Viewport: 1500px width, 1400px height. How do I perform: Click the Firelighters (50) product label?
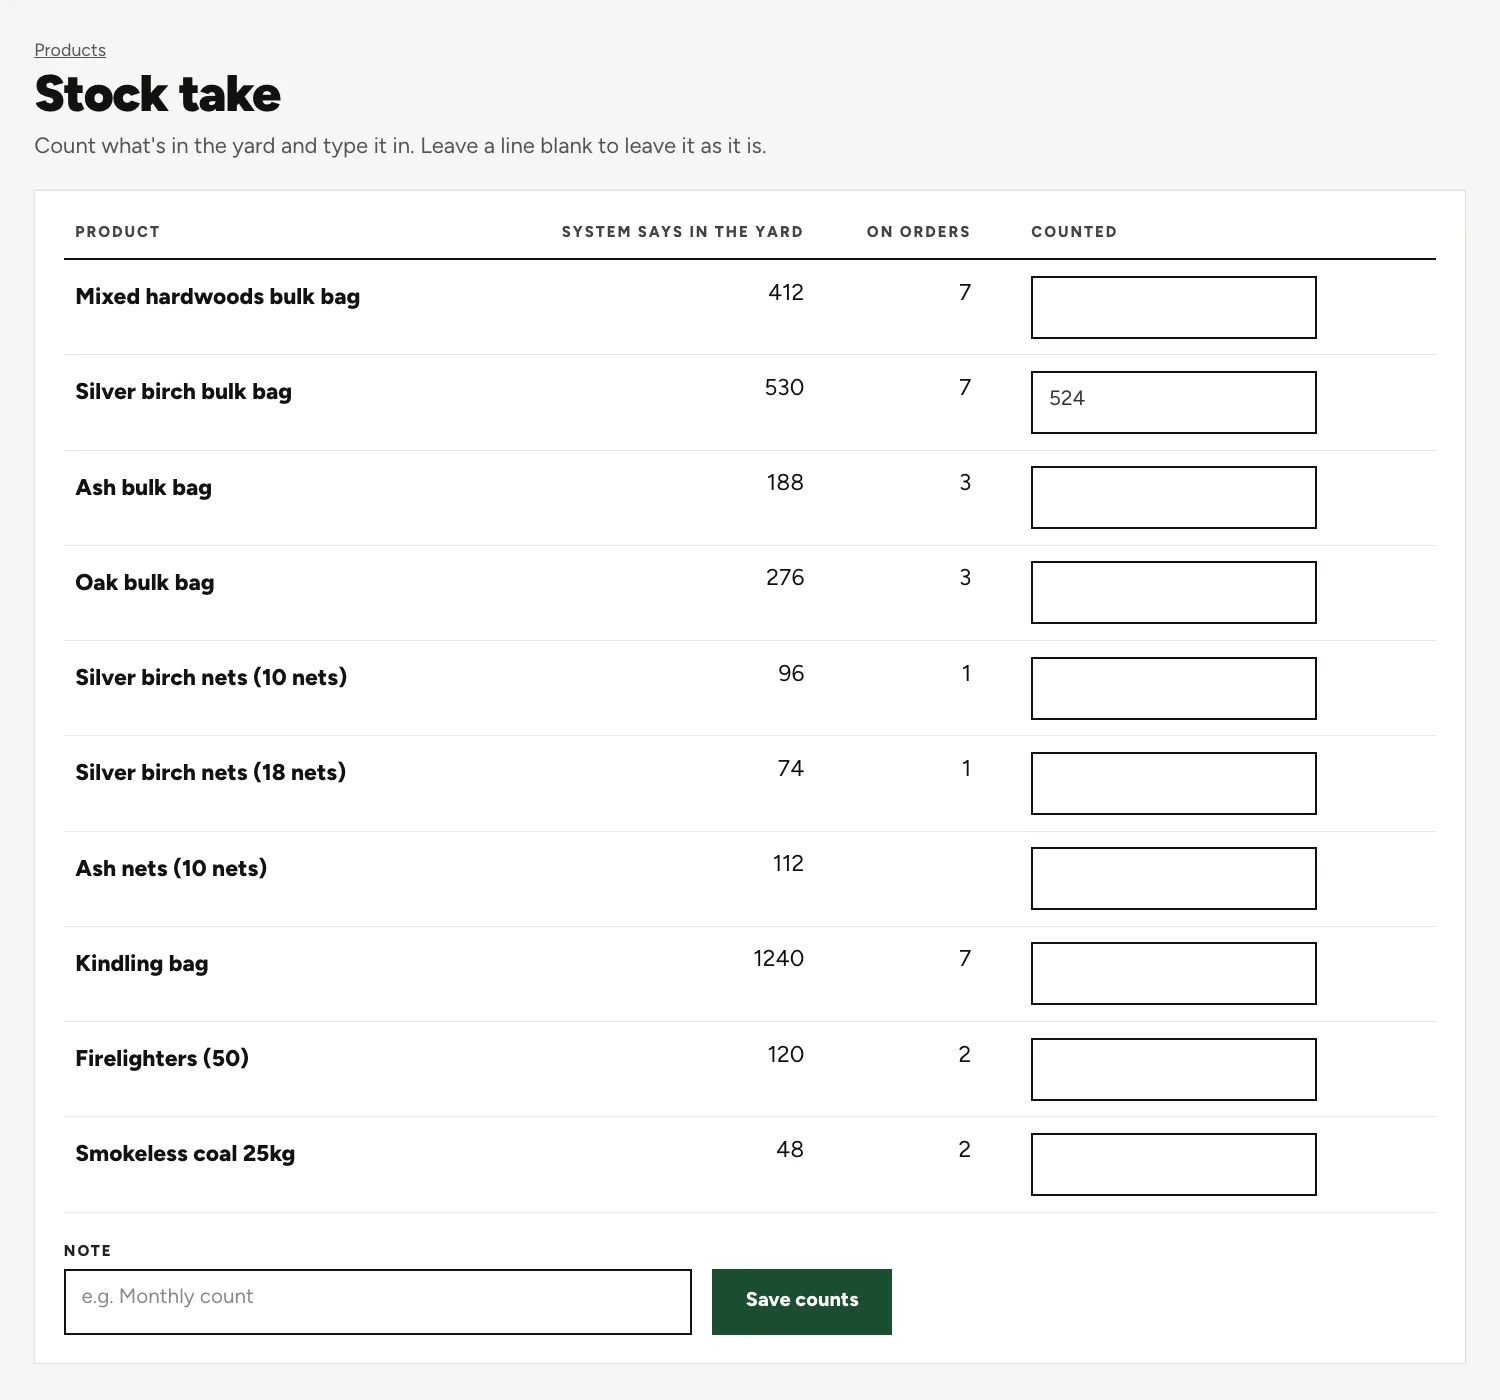pos(162,1059)
